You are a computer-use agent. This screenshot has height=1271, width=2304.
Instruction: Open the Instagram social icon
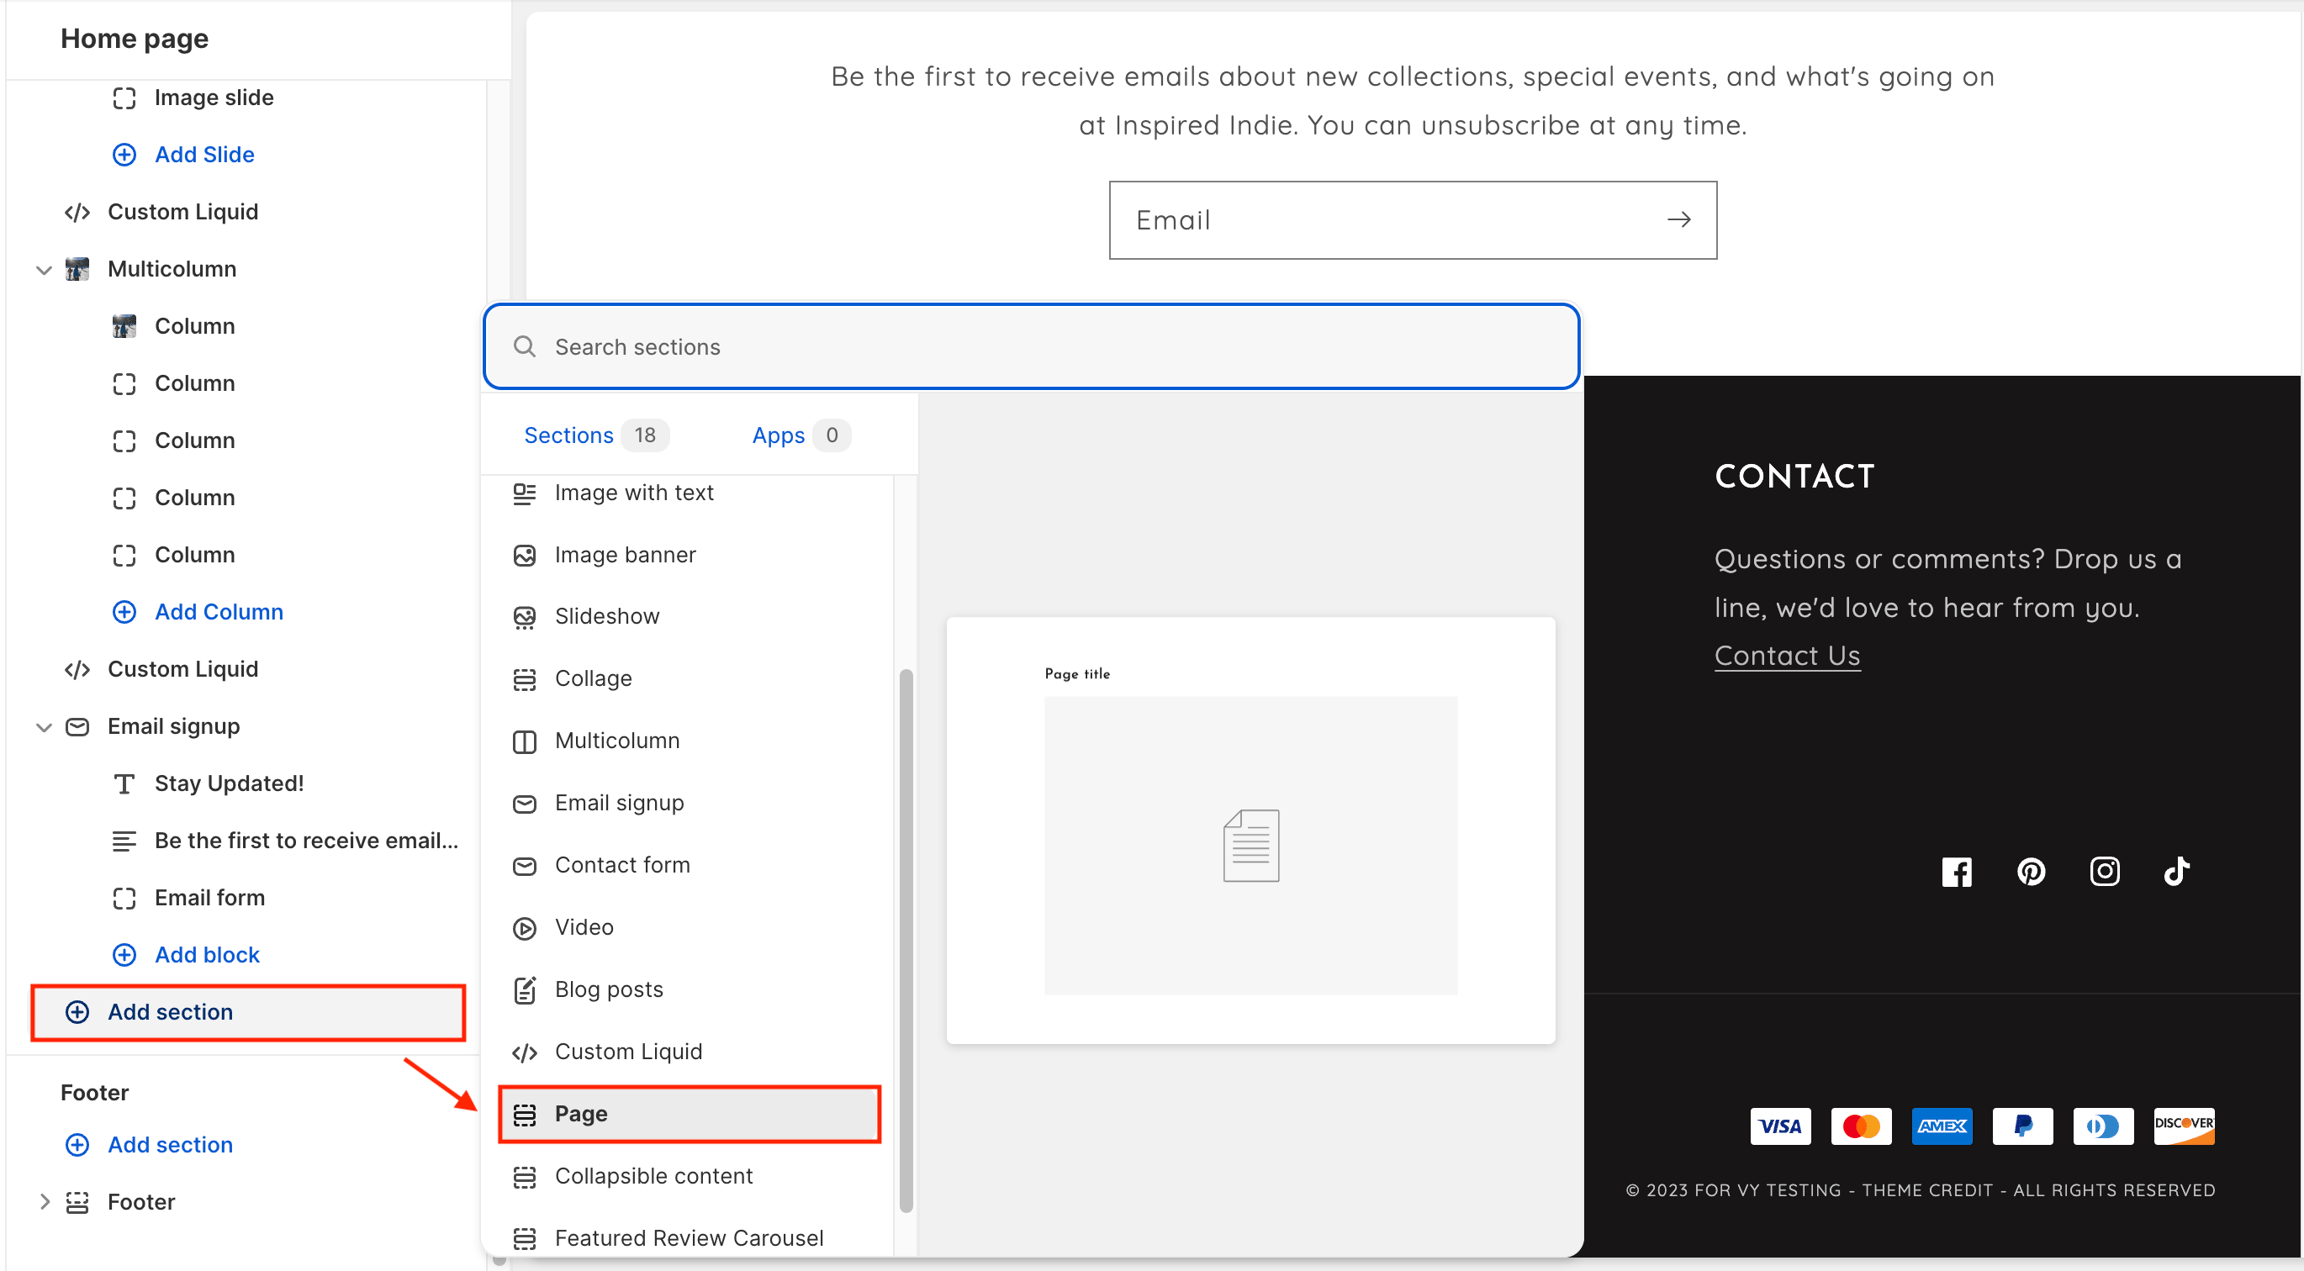click(x=2104, y=872)
